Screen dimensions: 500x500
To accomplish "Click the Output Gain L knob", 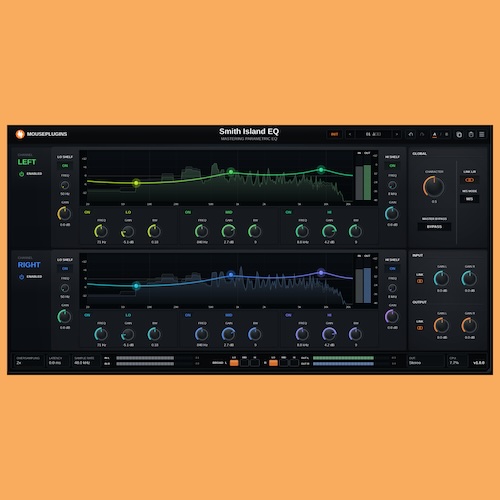I will click(441, 326).
